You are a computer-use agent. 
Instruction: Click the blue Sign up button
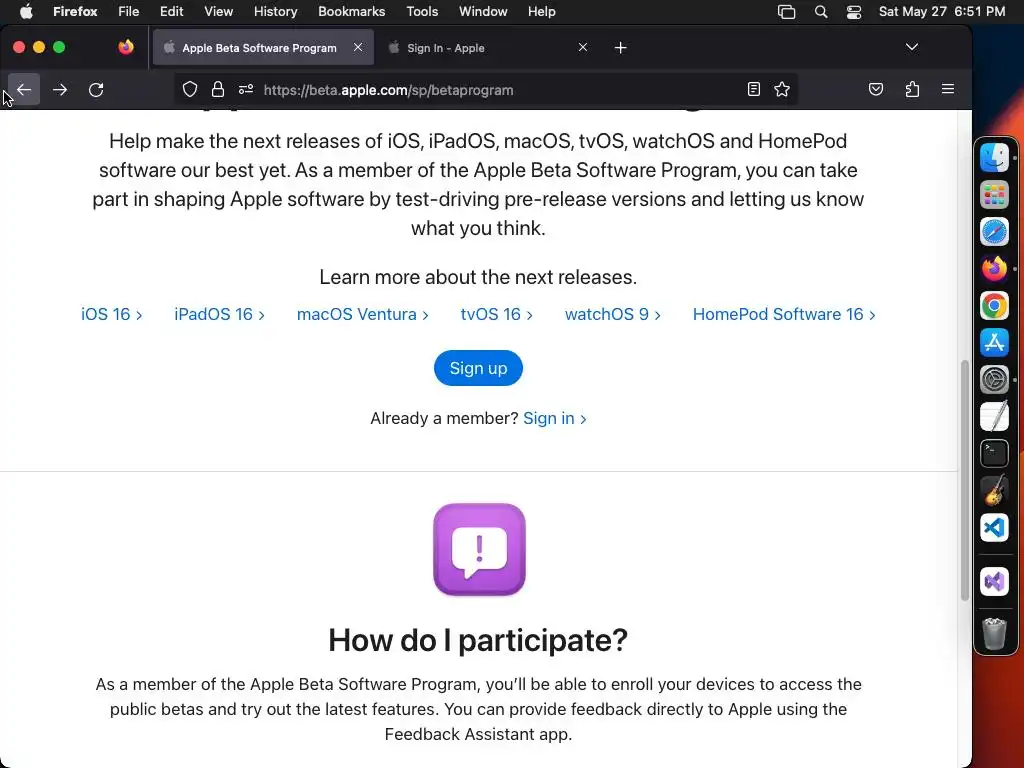point(478,368)
